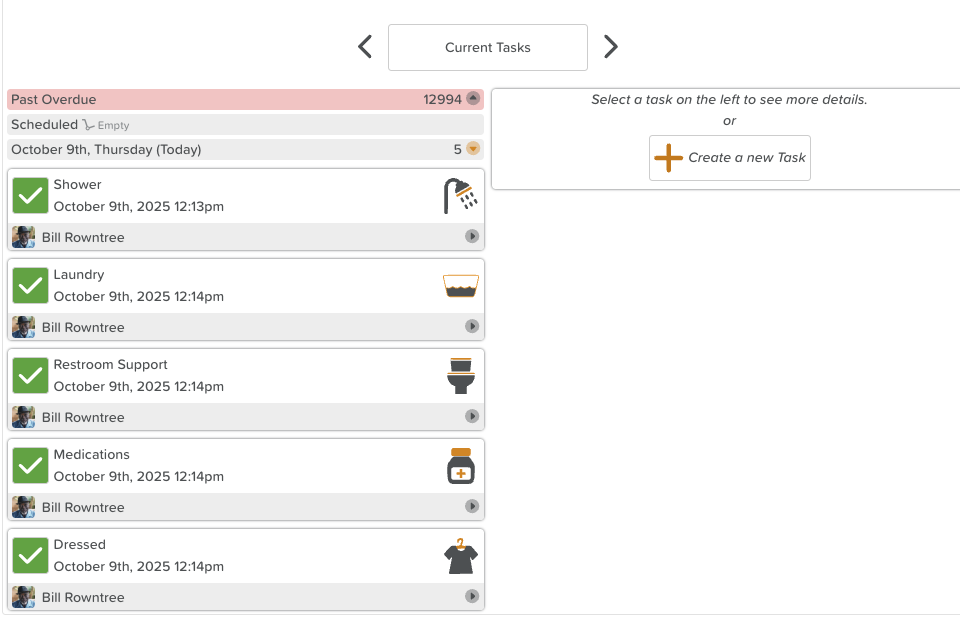Go to the next task view arrow
Image resolution: width=960 pixels, height=626 pixels.
click(610, 47)
